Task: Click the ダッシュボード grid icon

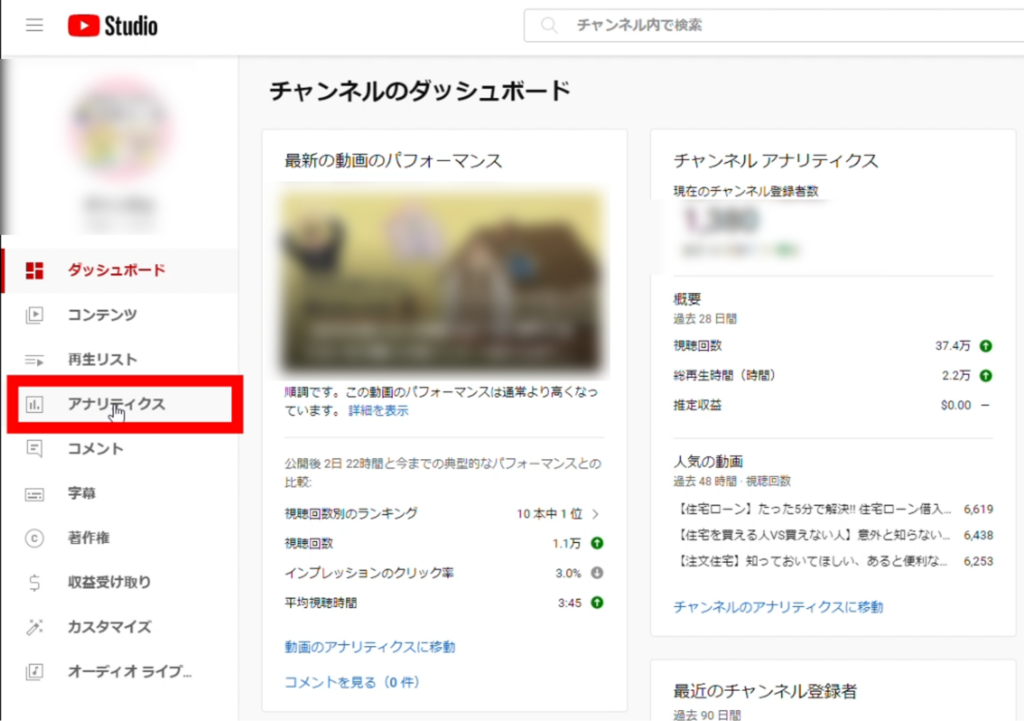Action: [35, 270]
